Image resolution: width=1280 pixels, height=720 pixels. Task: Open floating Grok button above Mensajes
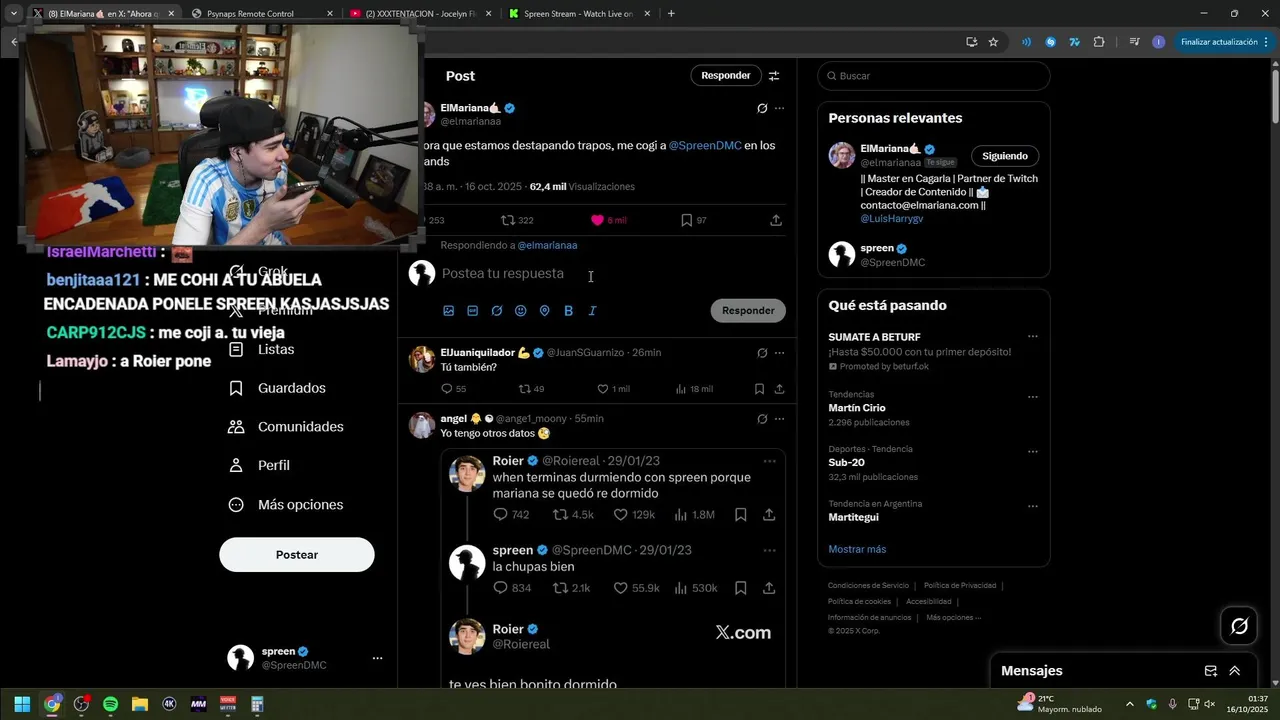coord(1239,626)
